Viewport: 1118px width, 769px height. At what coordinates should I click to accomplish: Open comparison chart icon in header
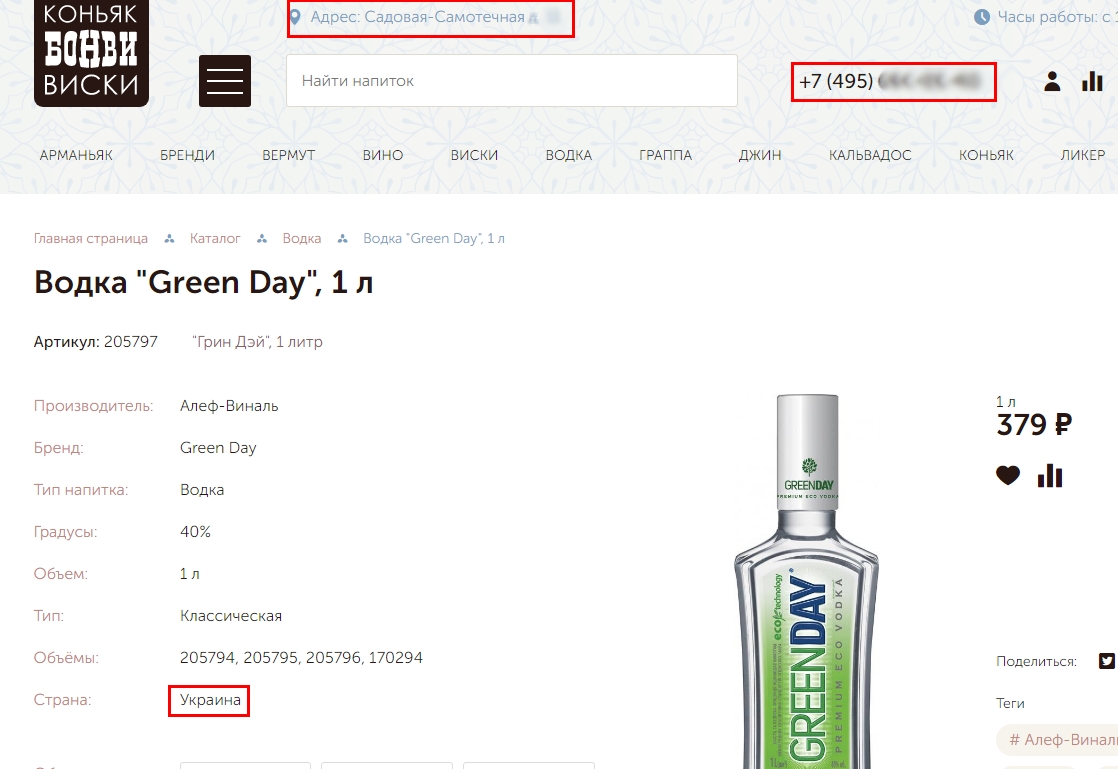[1092, 81]
